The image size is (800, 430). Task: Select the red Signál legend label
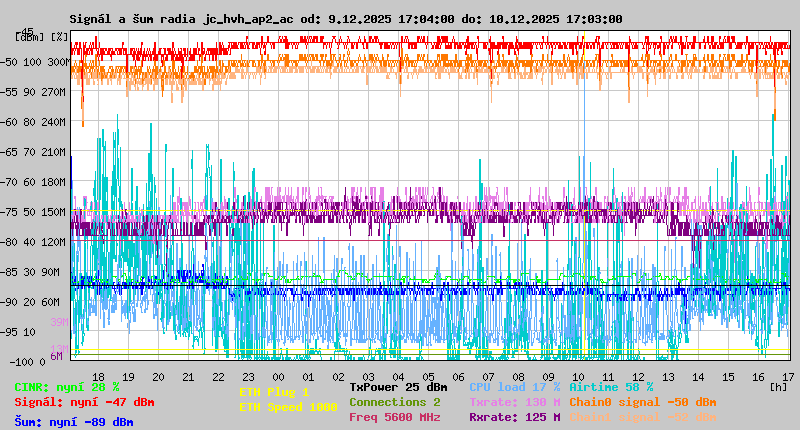(84, 402)
